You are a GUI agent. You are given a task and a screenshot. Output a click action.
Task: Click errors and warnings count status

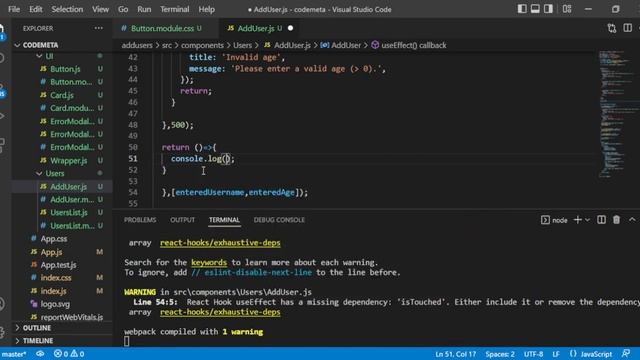point(69,354)
